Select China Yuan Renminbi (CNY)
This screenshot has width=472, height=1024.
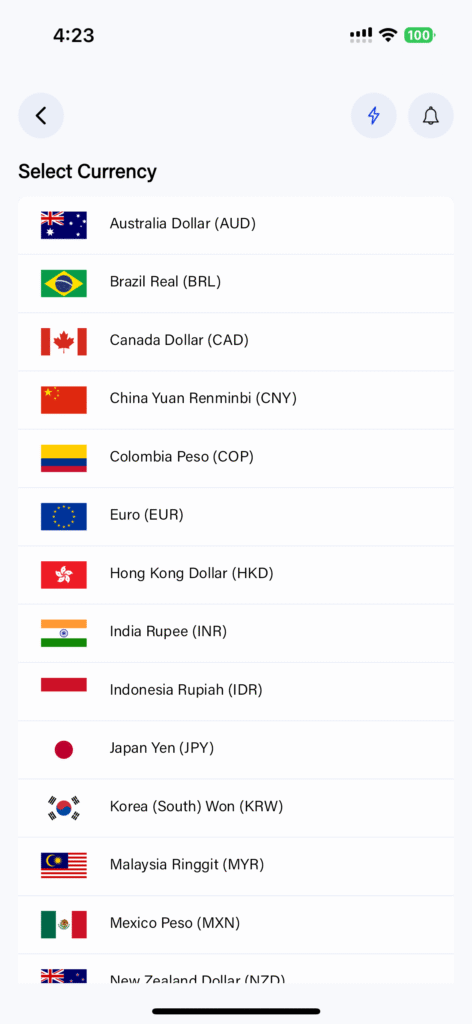point(236,400)
